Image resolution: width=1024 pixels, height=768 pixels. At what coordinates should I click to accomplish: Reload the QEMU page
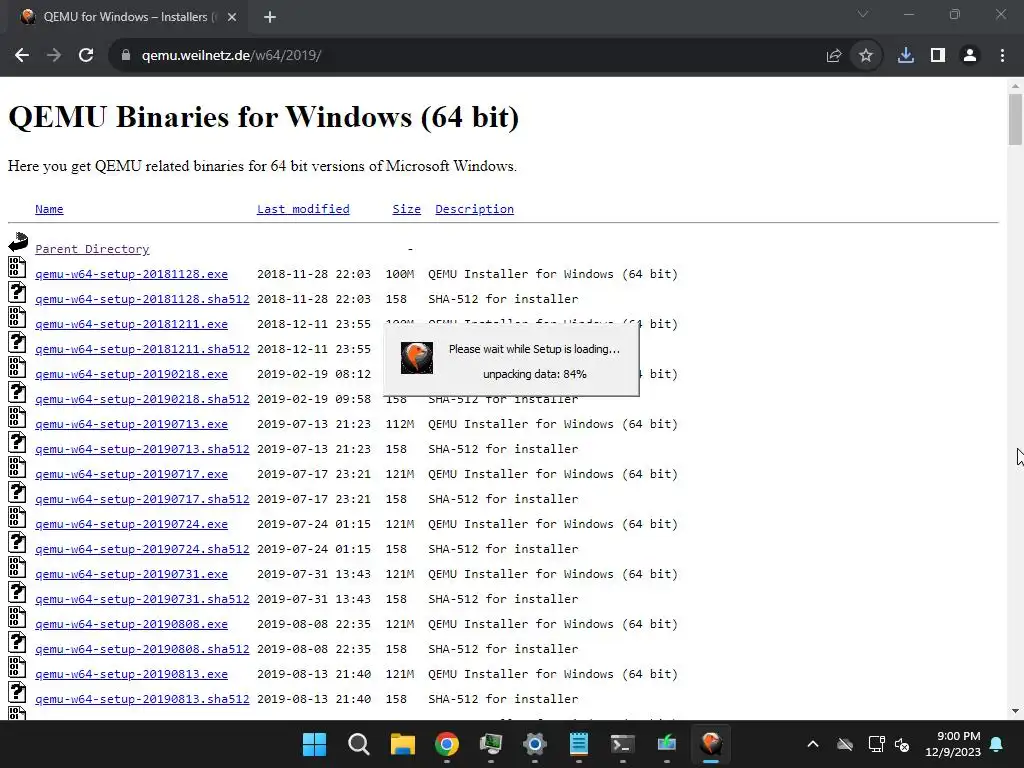(86, 56)
